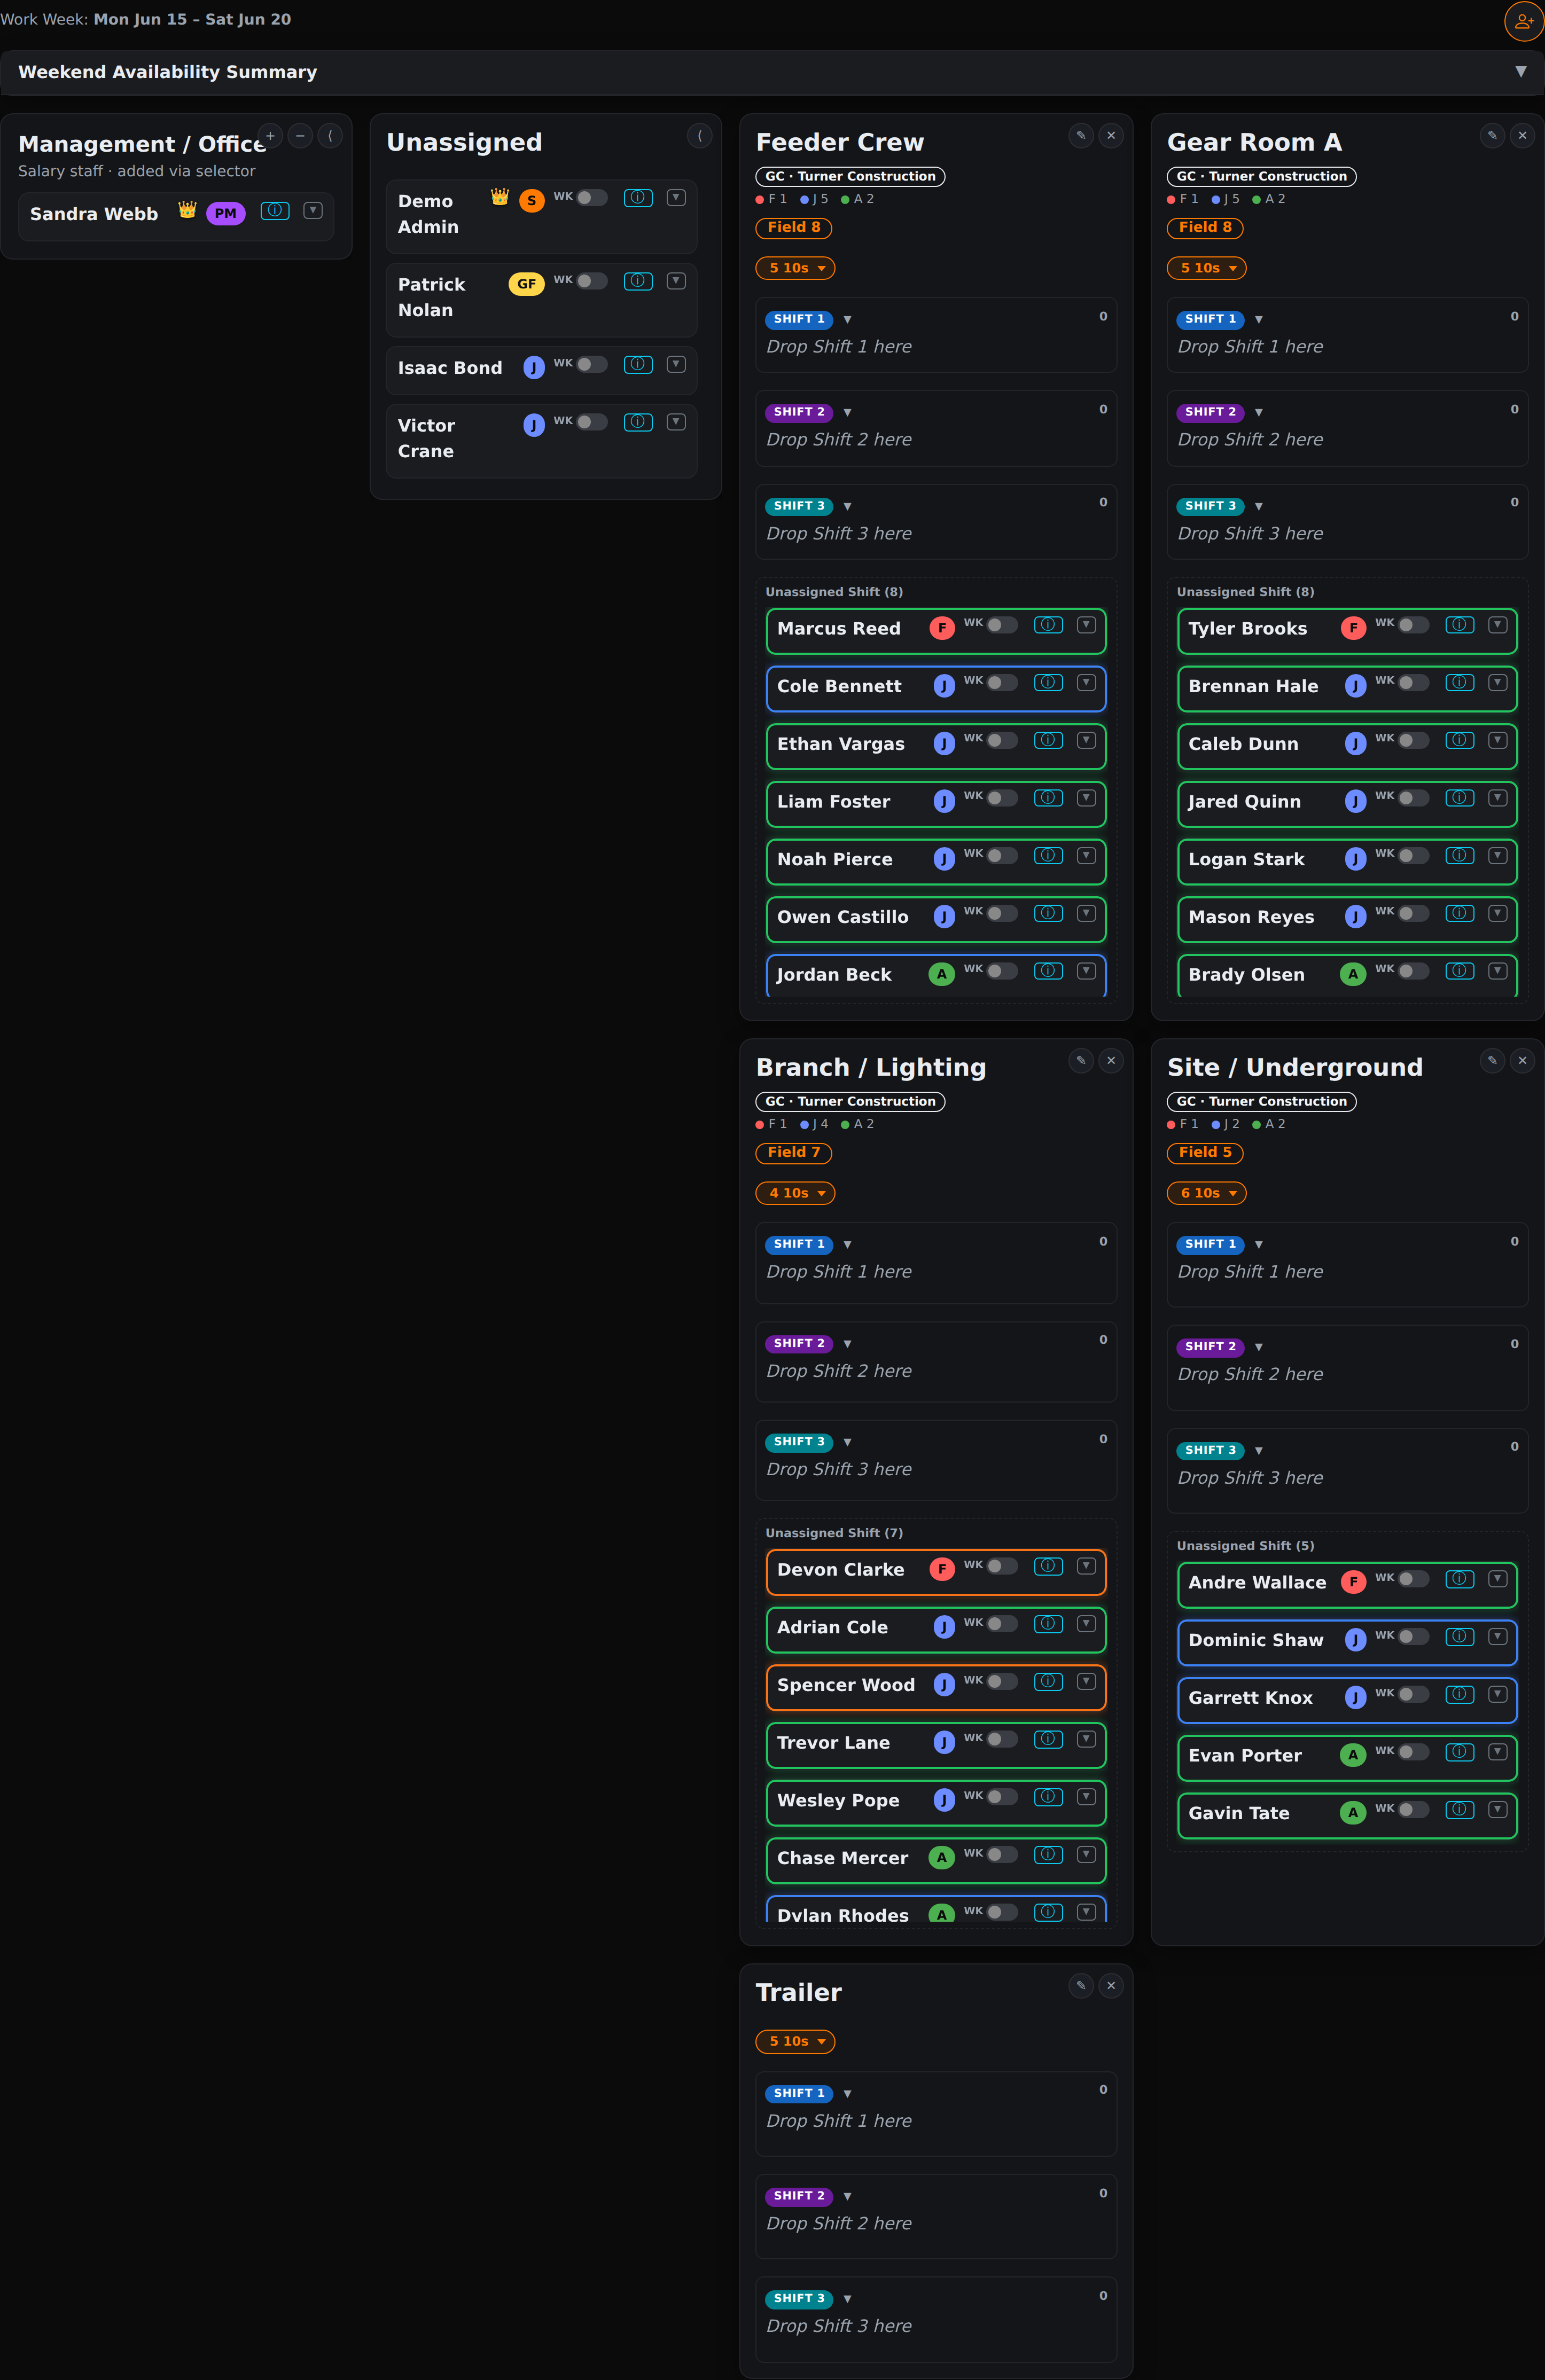This screenshot has width=1545, height=2380.
Task: Click SHIFT 3 badge in Trailer card
Action: pos(799,2299)
